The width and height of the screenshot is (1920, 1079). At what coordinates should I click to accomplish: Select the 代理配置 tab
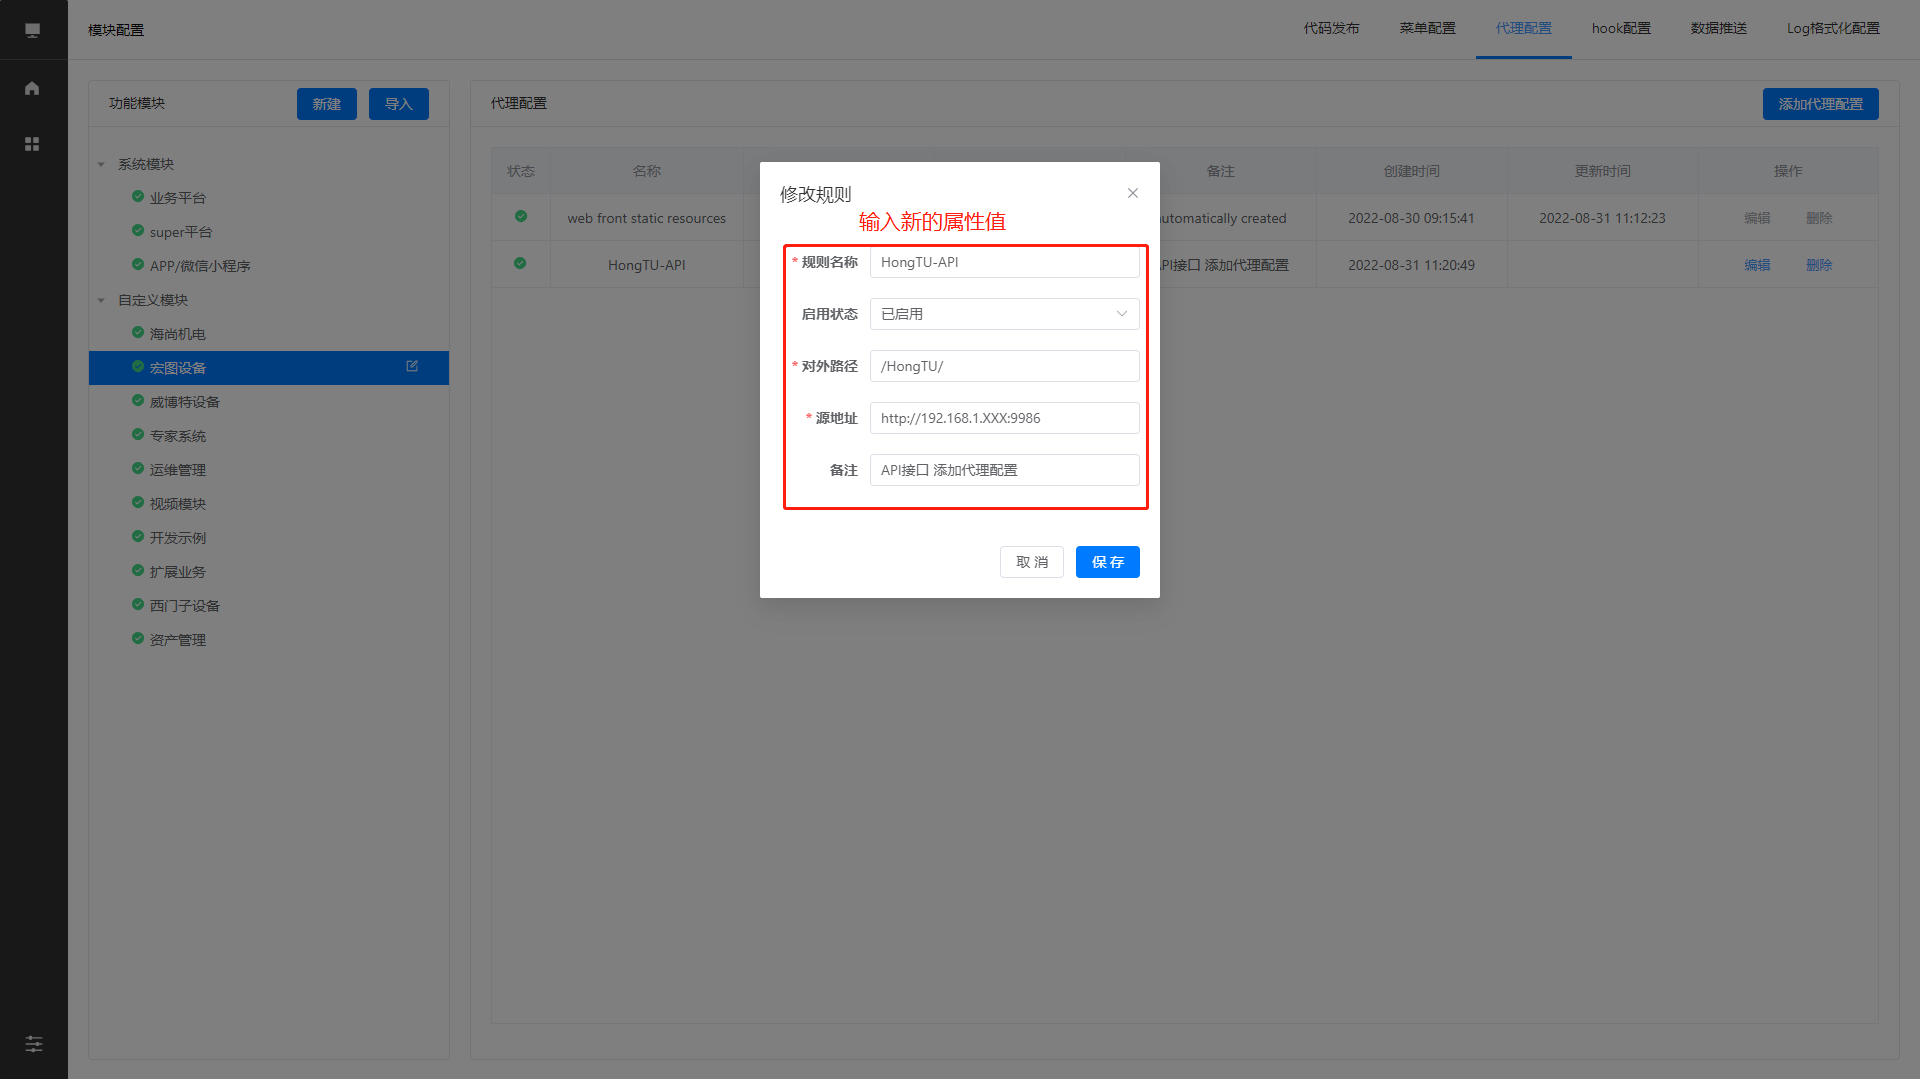[x=1523, y=29]
